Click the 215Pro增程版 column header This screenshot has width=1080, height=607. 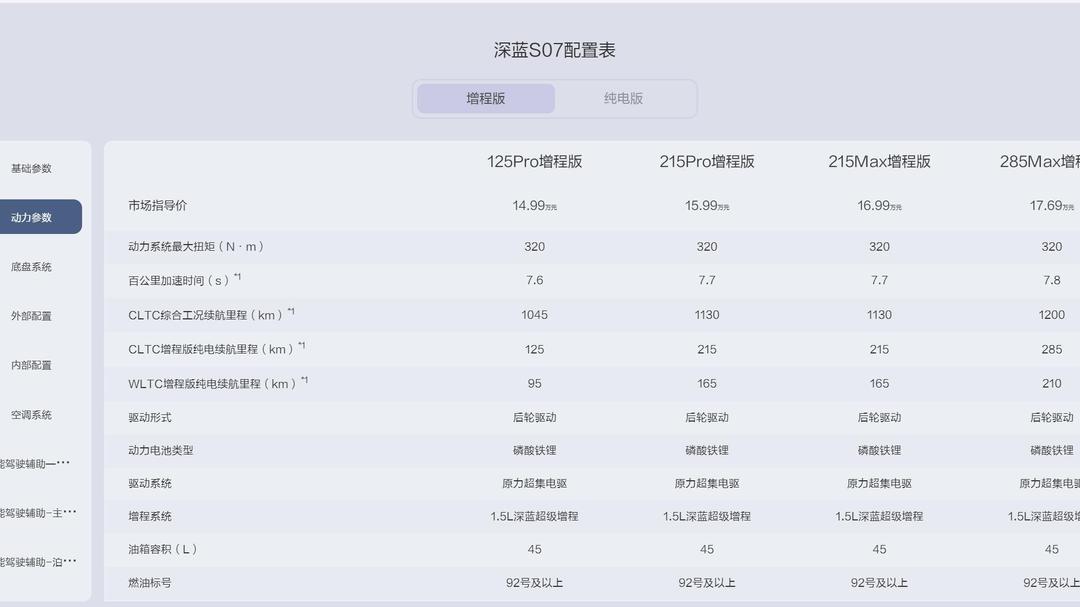tap(706, 160)
